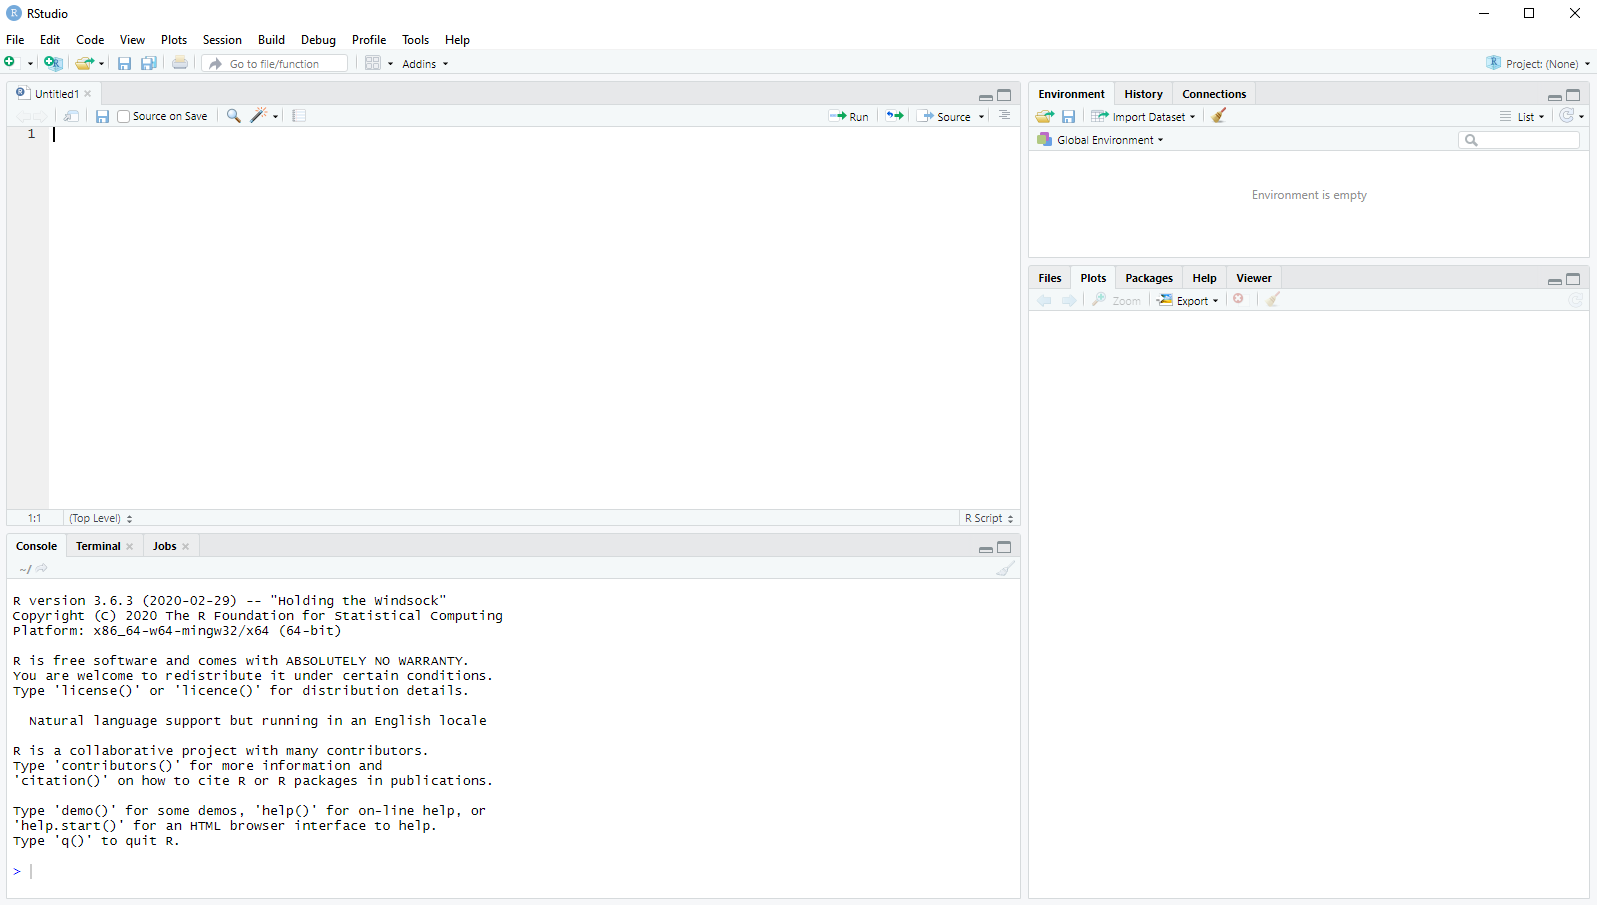The image size is (1597, 905).
Task: Clear all objects from the environment
Action: (x=1218, y=116)
